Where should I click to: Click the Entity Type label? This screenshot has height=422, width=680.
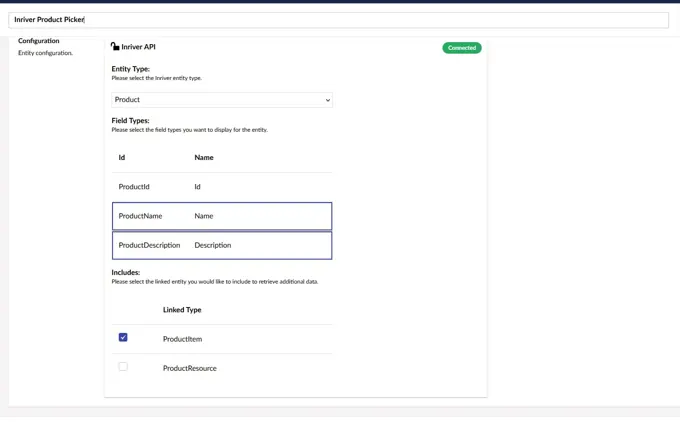coord(131,69)
